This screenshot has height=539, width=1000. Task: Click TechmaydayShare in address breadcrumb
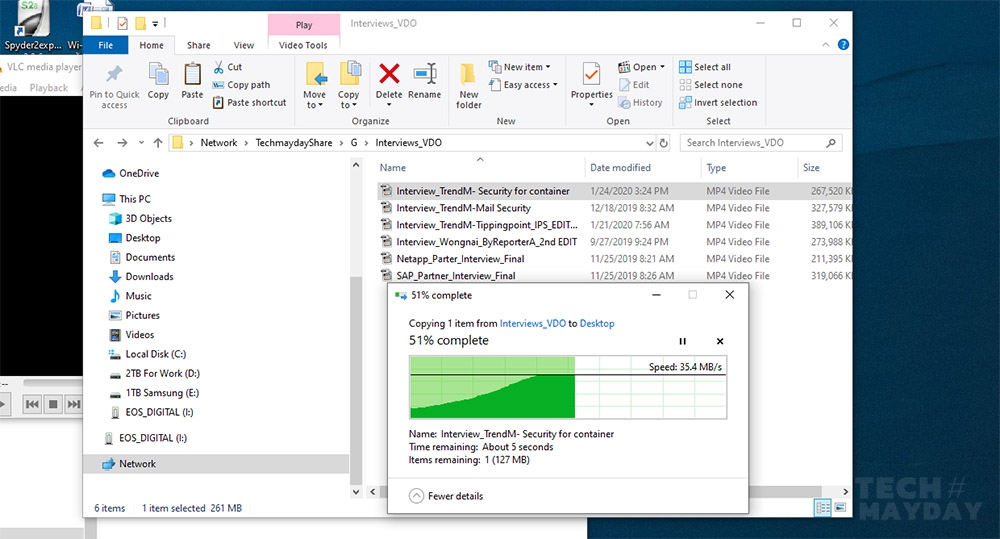[x=294, y=143]
